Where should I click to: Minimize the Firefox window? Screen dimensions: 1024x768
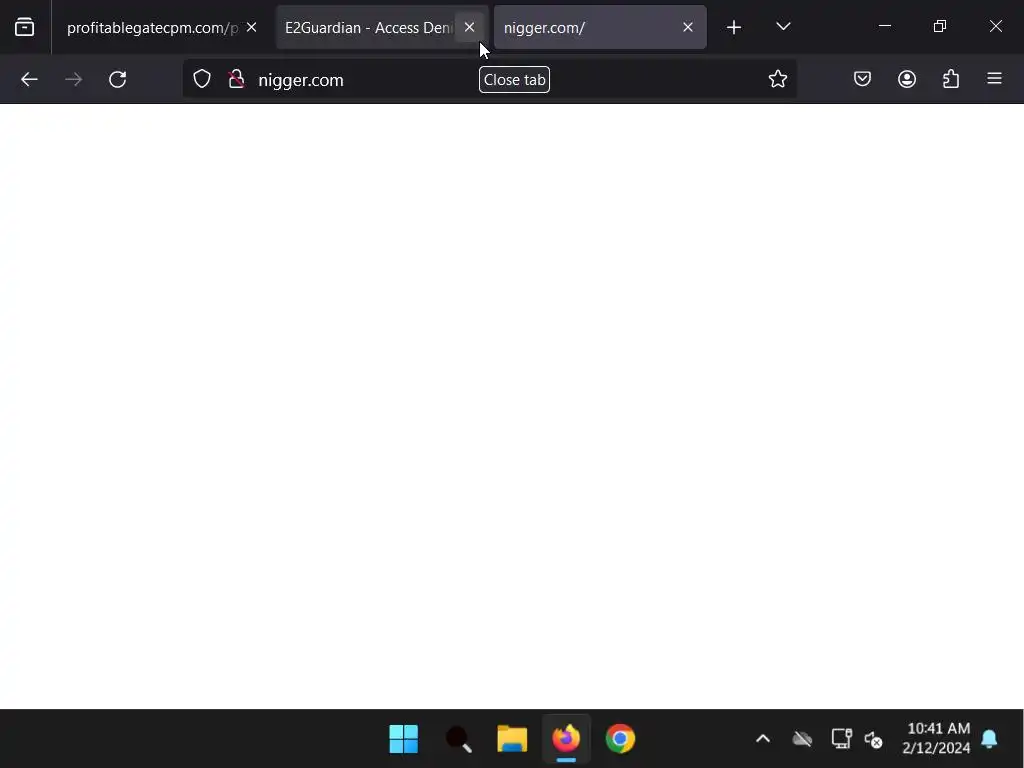(x=885, y=26)
